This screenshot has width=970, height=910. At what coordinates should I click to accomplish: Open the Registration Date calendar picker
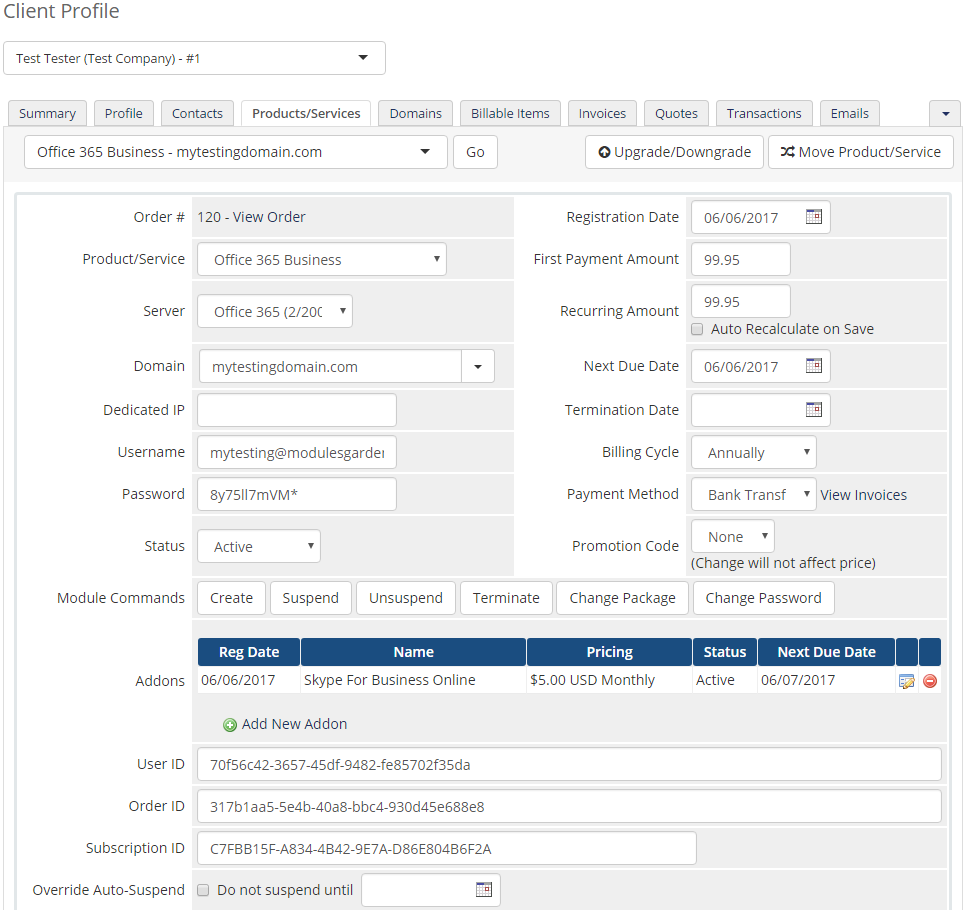coord(813,217)
